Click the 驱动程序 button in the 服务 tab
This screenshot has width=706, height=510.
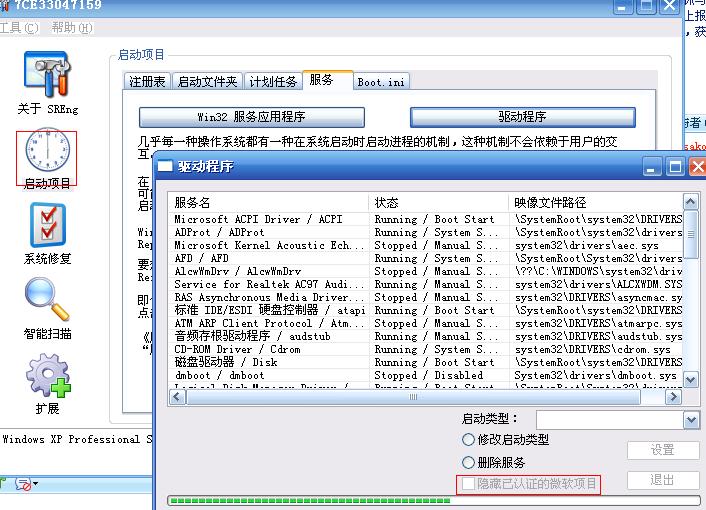(522, 117)
